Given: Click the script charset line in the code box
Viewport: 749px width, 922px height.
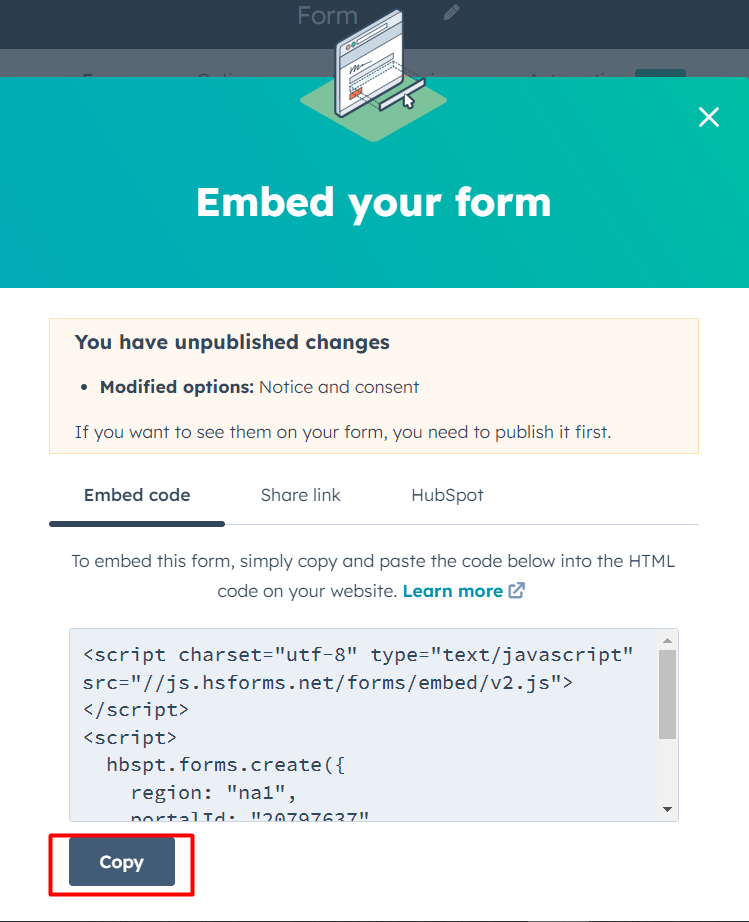Looking at the screenshot, I should click(358, 656).
